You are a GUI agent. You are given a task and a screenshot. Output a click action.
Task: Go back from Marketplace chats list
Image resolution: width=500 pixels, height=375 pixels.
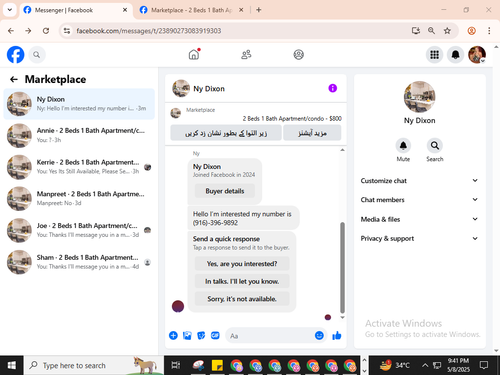click(14, 79)
